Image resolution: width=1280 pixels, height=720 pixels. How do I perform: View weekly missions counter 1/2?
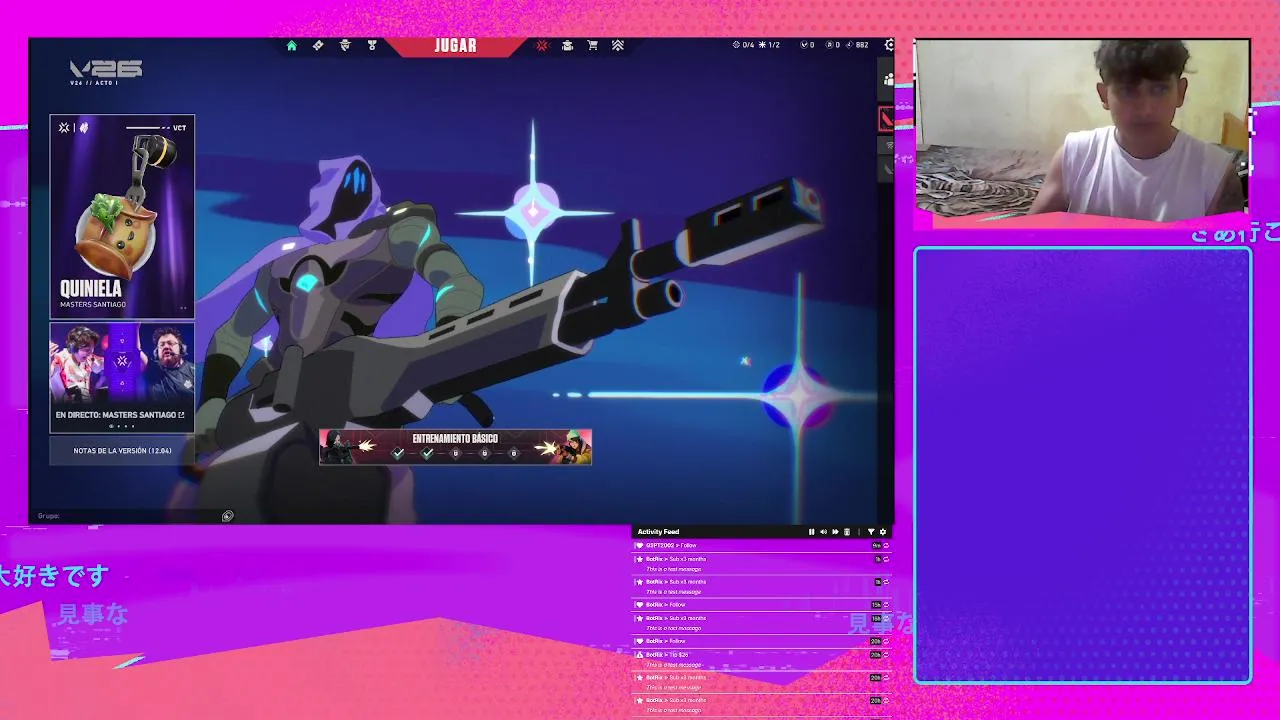769,45
